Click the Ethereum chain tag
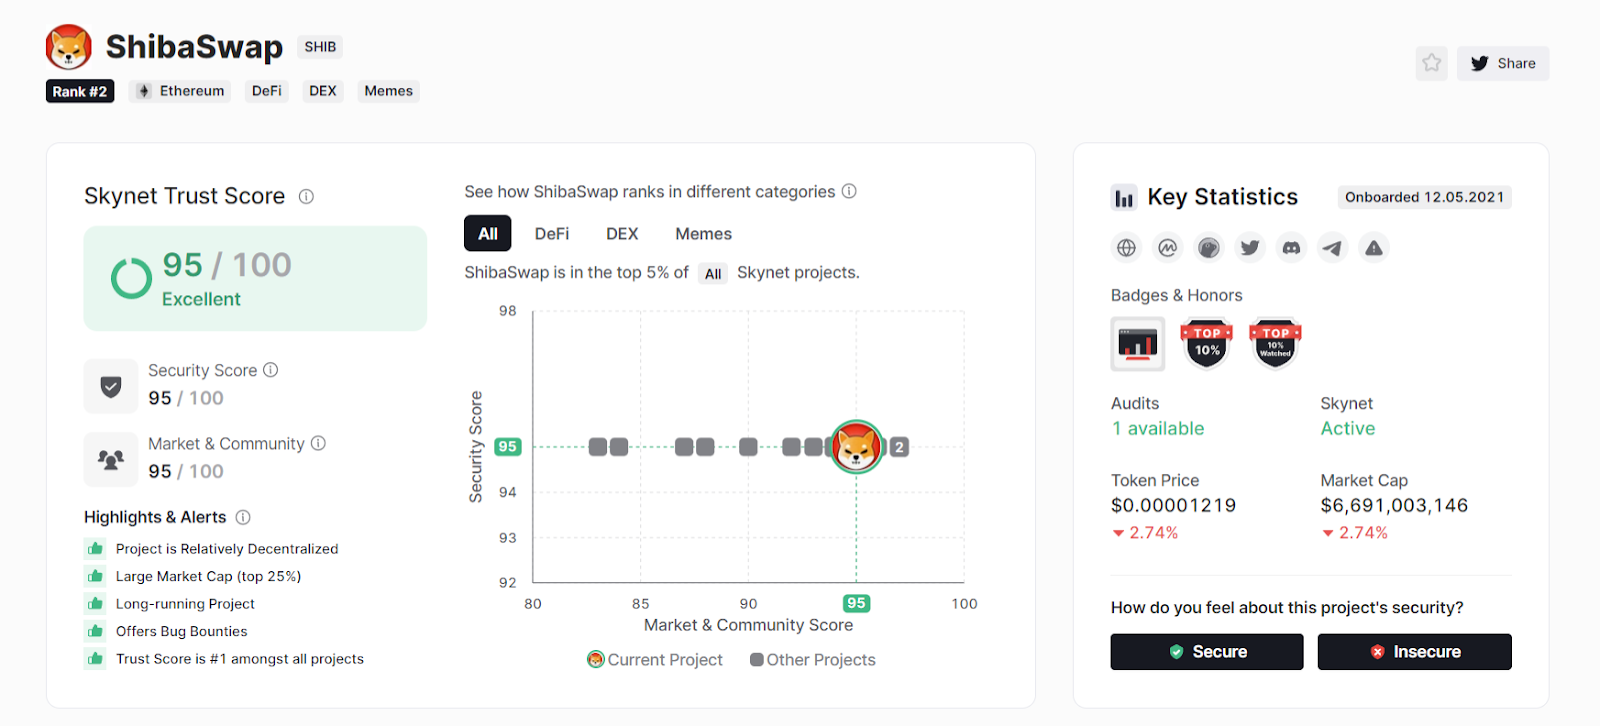Screen dimensions: 1600x726 click(x=180, y=91)
